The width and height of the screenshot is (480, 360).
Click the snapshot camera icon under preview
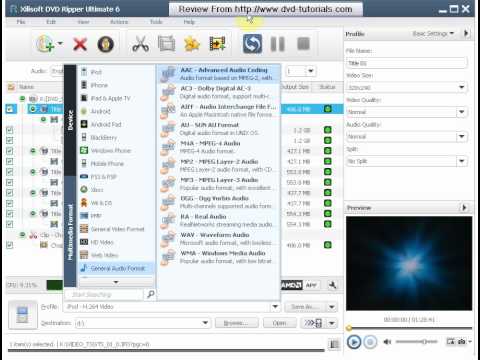(462, 341)
